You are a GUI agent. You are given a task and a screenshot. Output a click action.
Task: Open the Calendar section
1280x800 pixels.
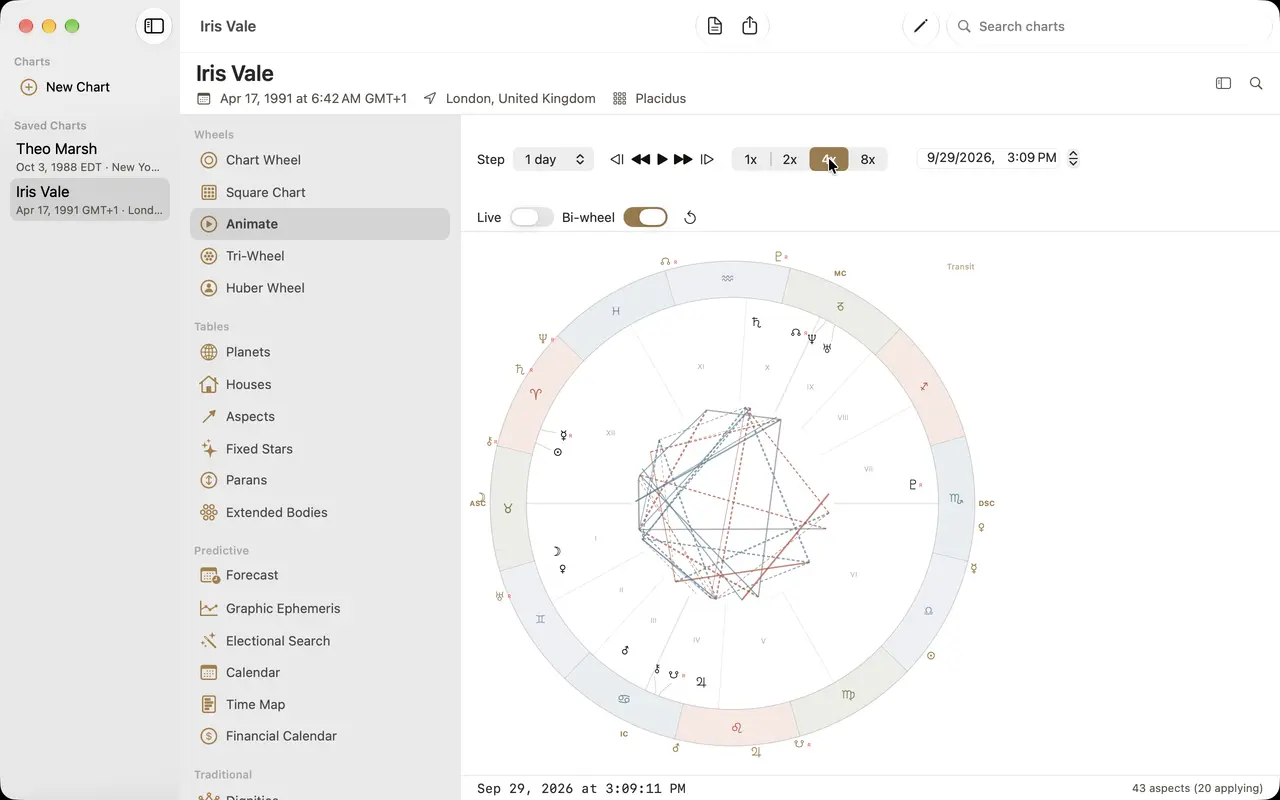point(320,672)
